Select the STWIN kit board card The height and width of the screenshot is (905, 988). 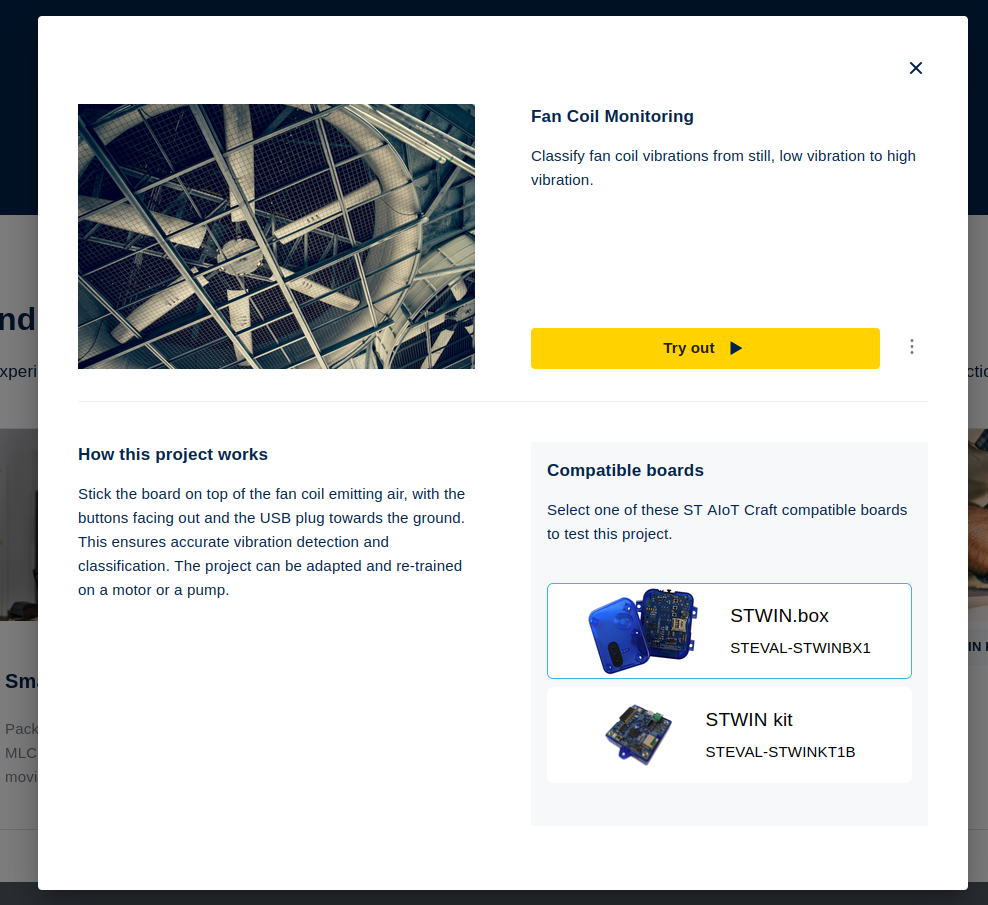coord(729,735)
